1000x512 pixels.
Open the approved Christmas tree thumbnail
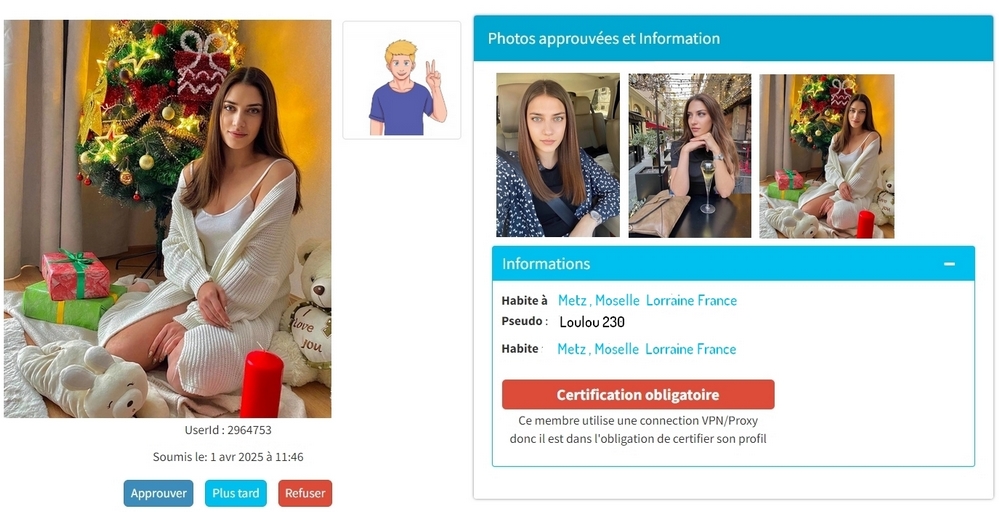click(827, 156)
